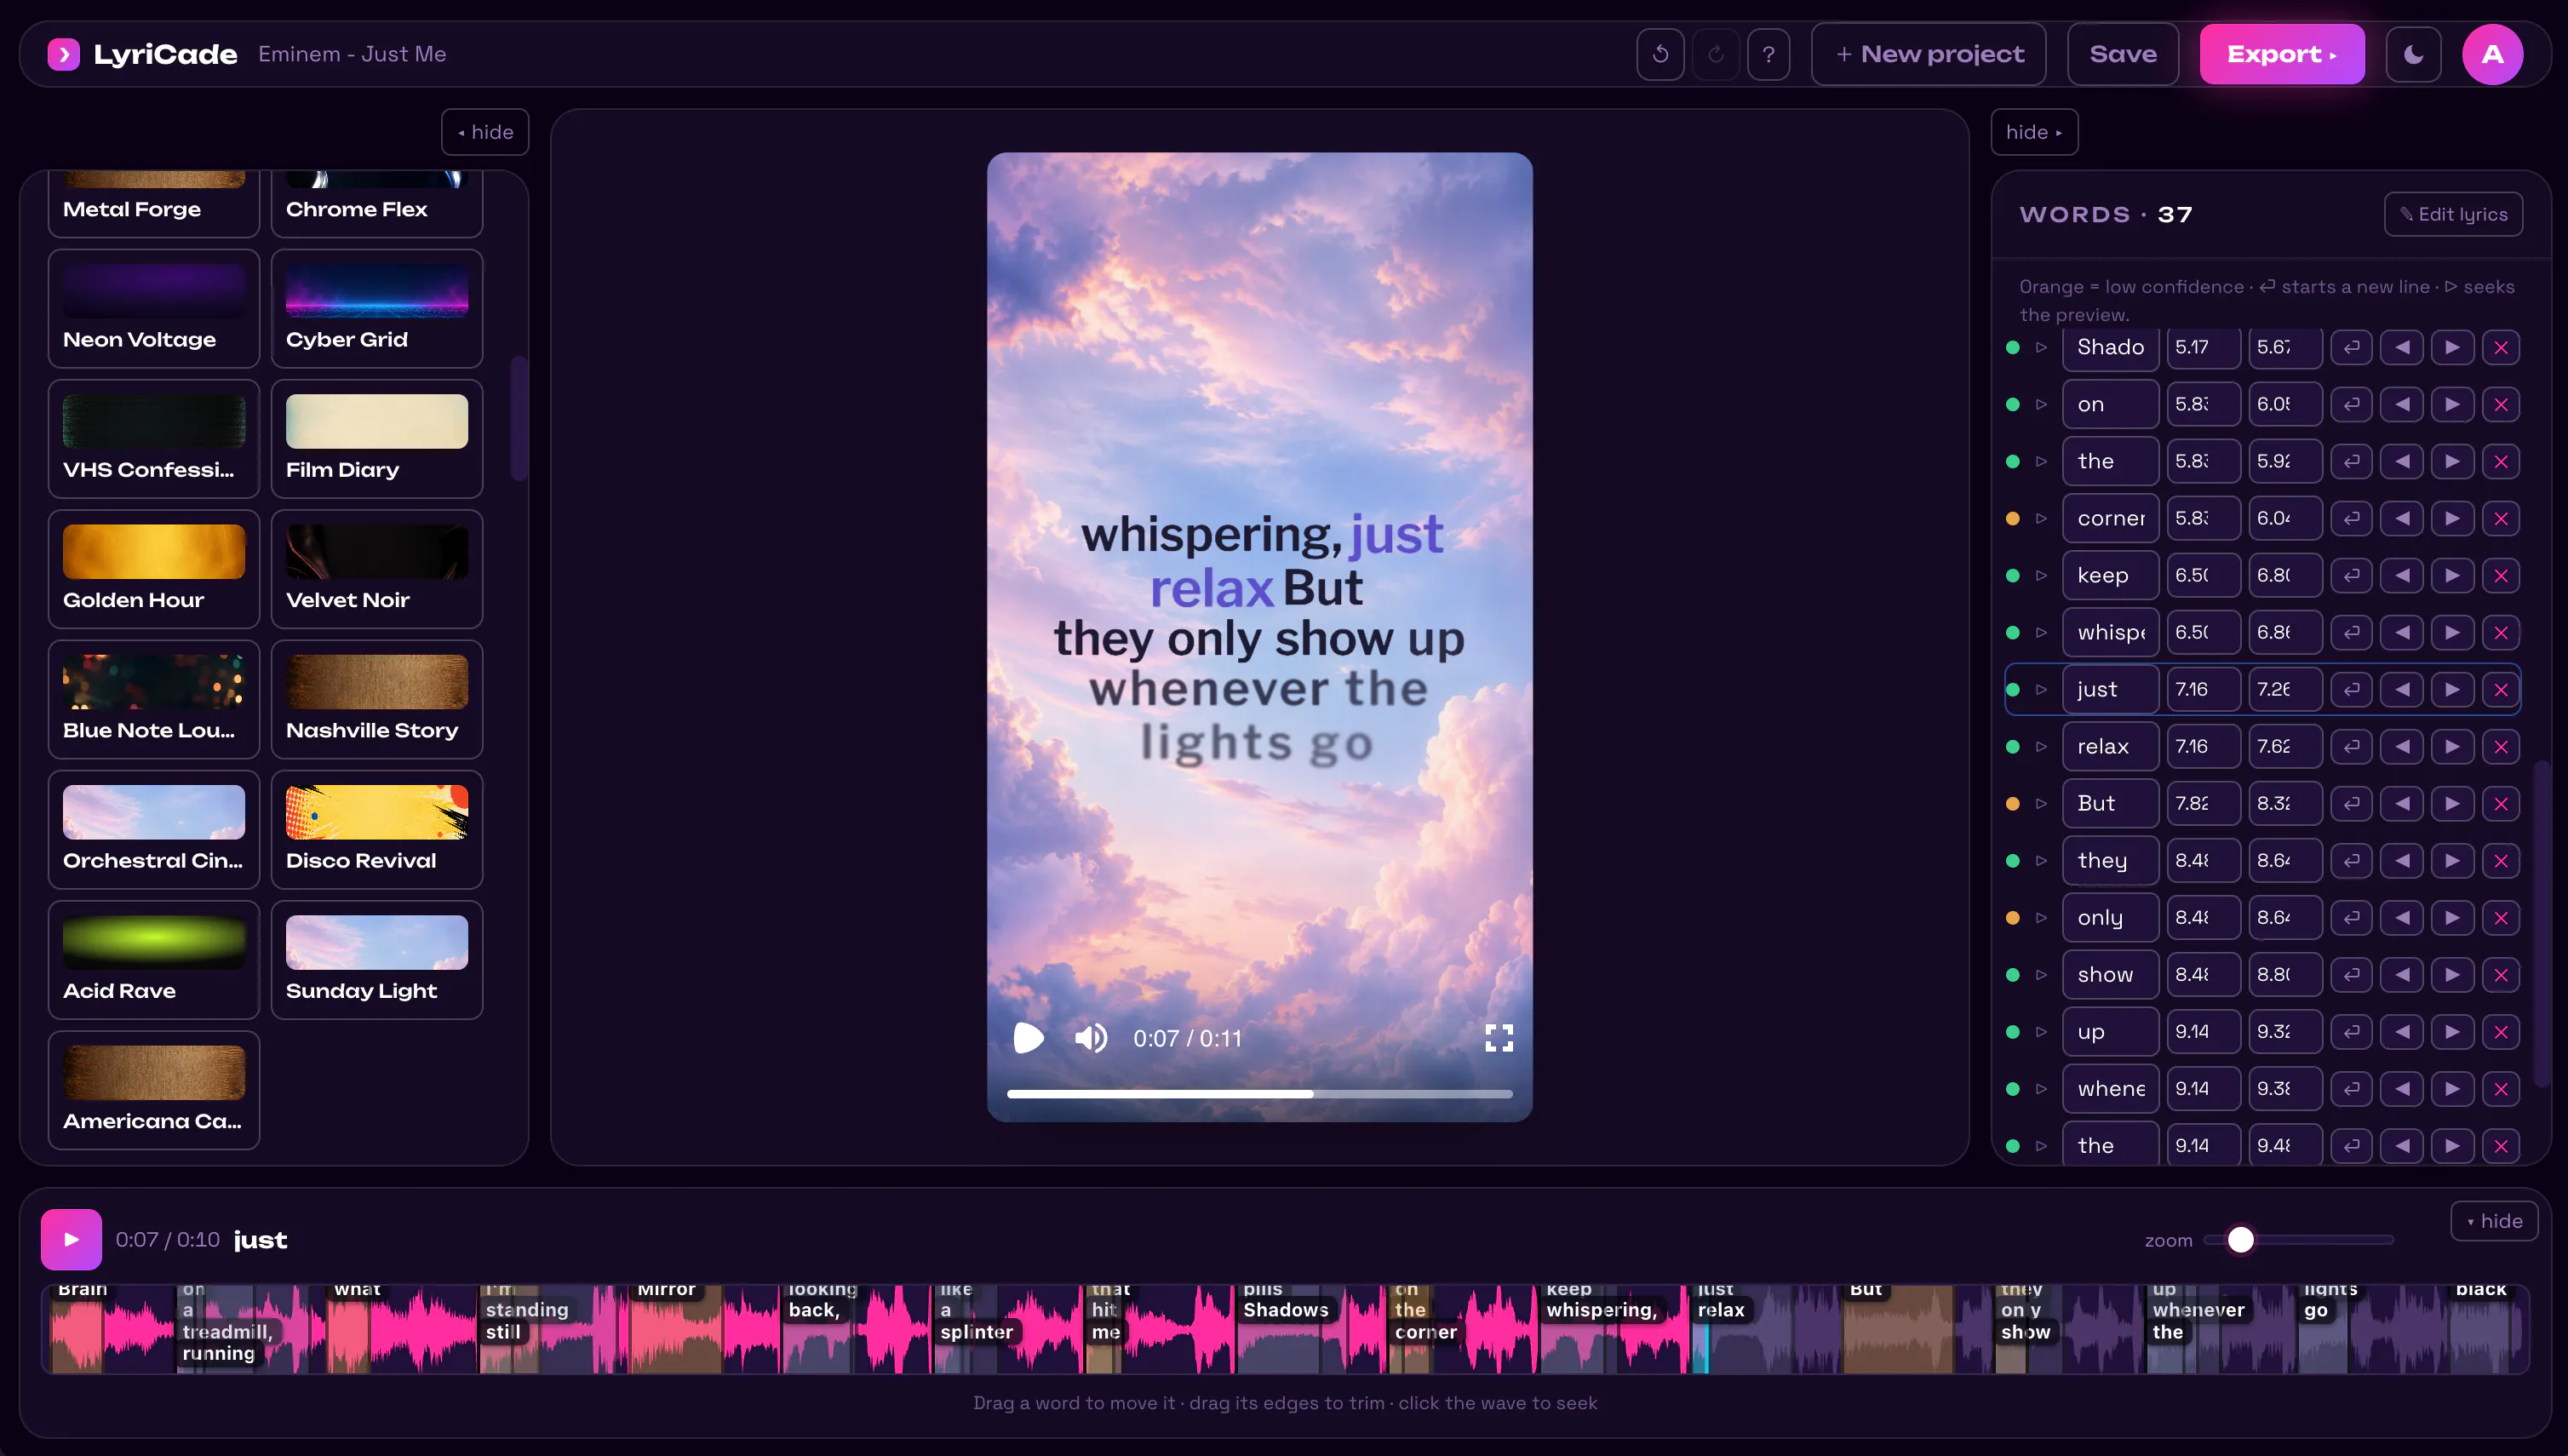Nudge 'whenever' row earlier with left arrow

point(2402,1089)
